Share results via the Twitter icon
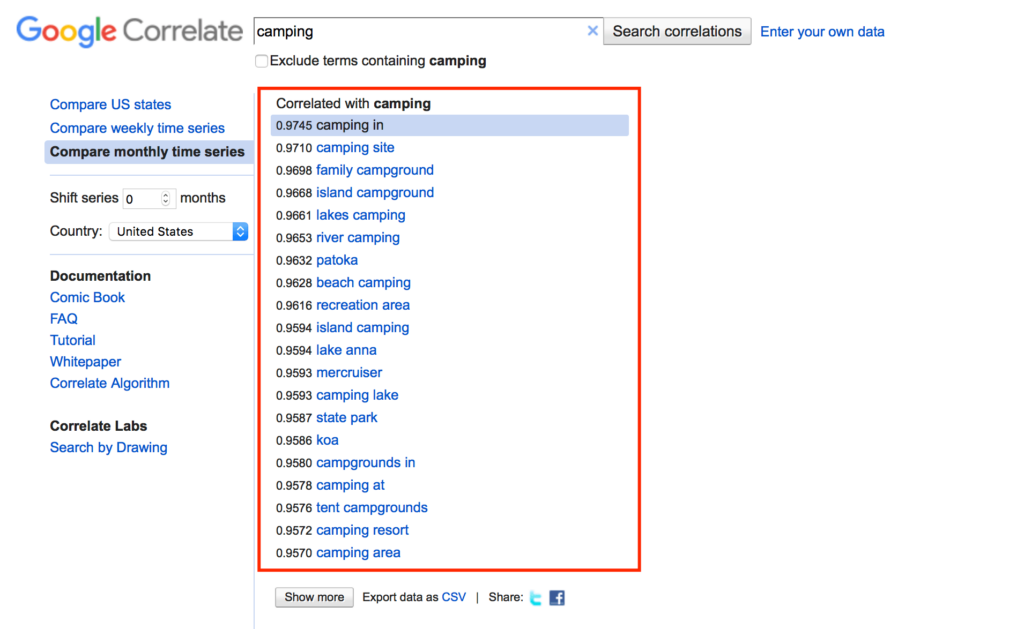Viewport: 1024px width, 629px height. (x=535, y=597)
